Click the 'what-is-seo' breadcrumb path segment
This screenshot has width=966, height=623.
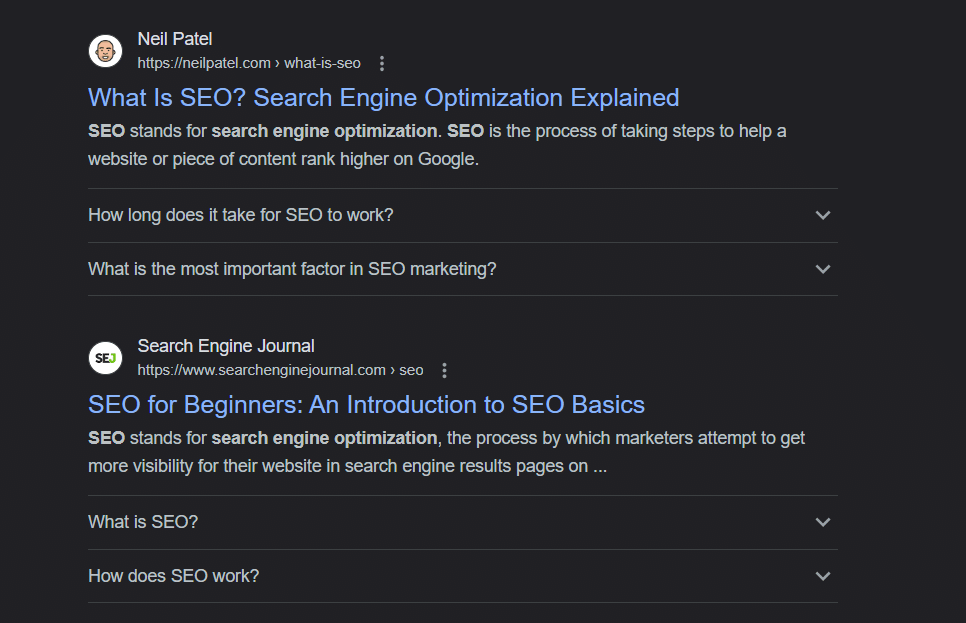pos(323,62)
